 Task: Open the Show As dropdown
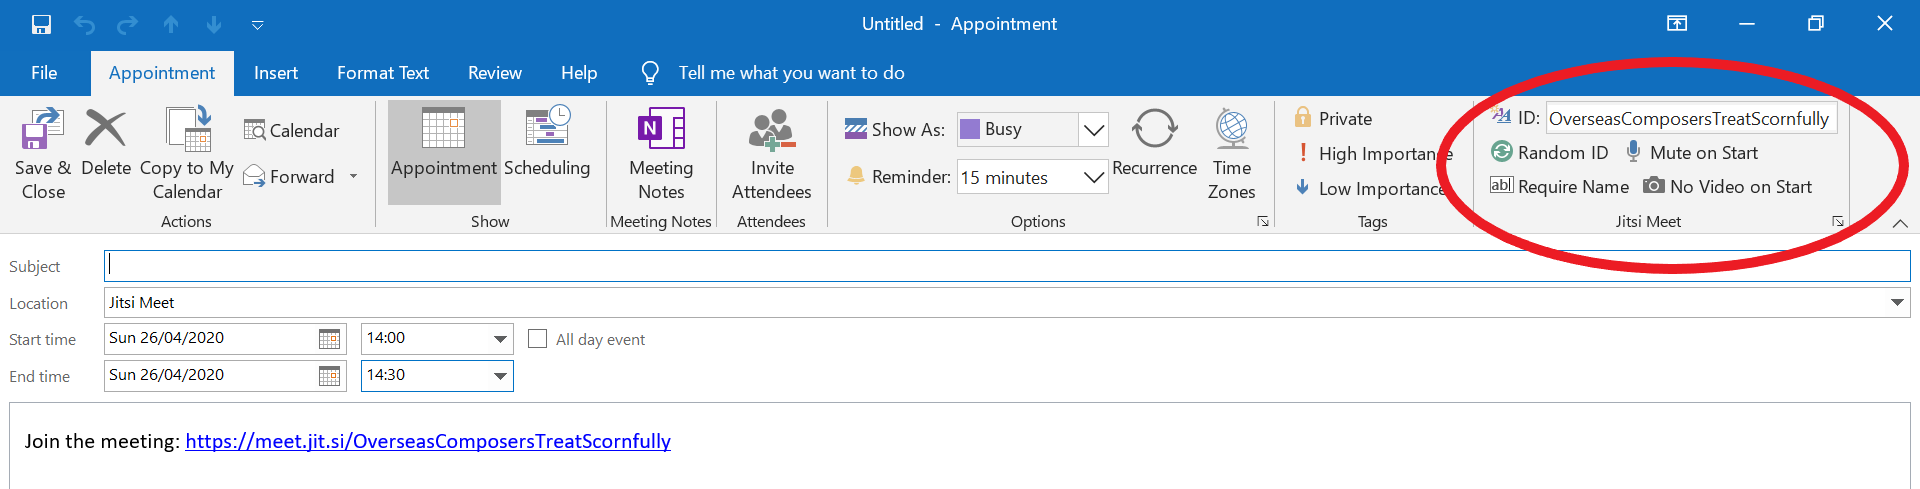point(1094,129)
